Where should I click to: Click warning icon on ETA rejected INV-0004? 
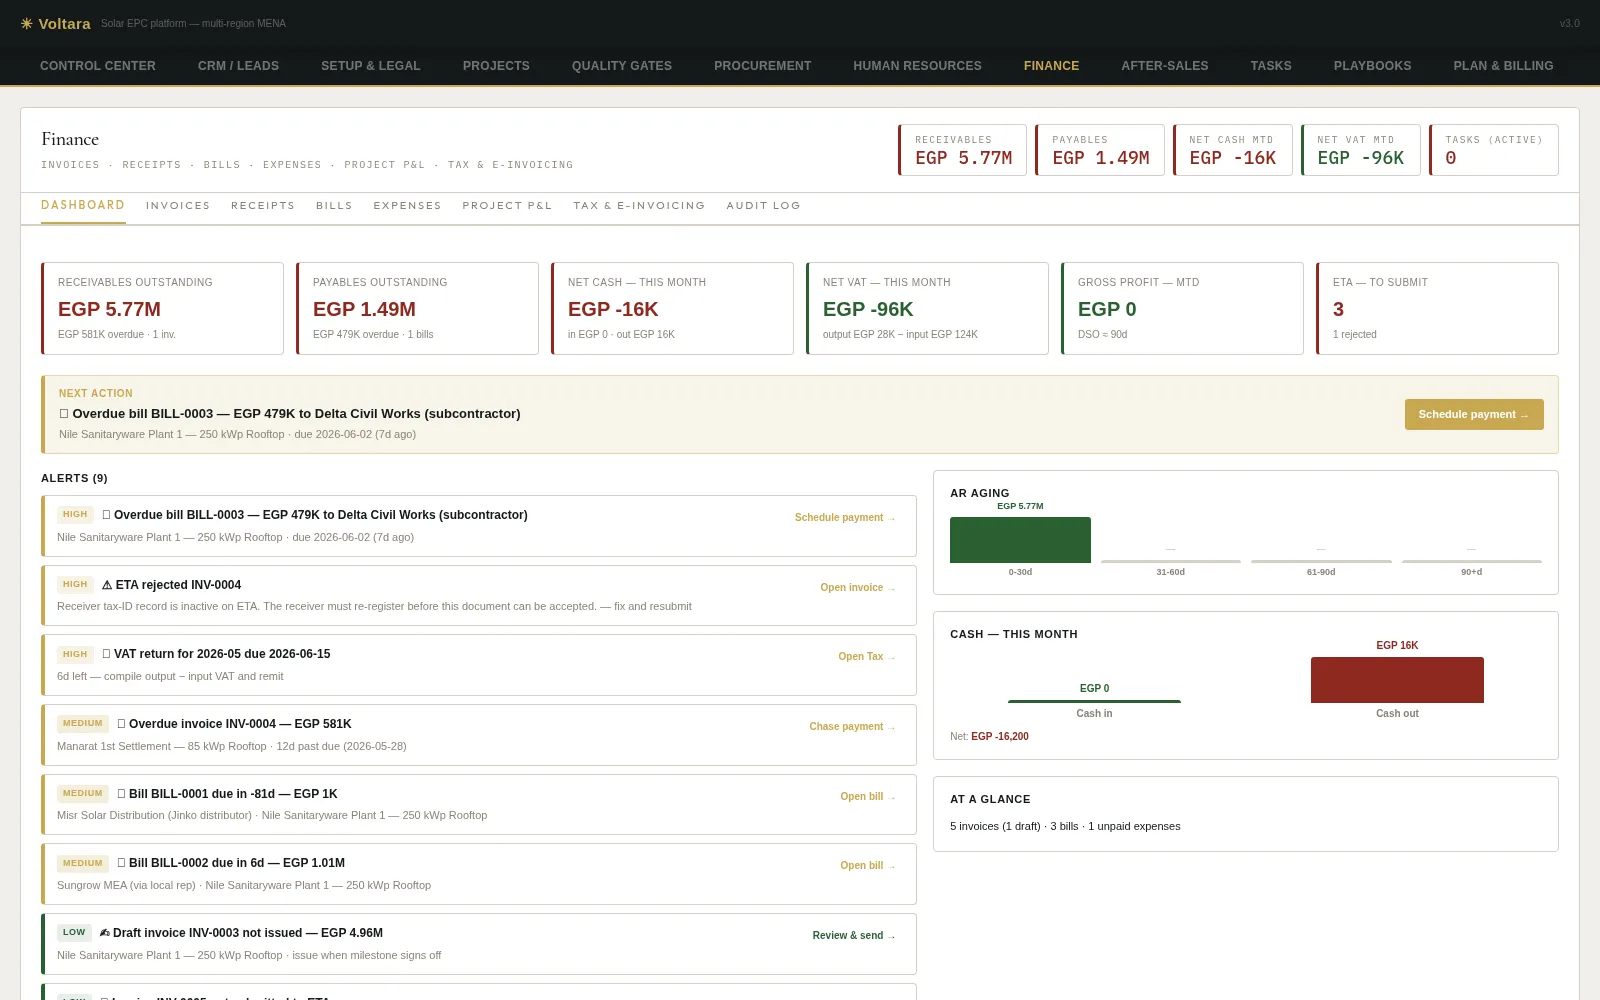[x=107, y=585]
